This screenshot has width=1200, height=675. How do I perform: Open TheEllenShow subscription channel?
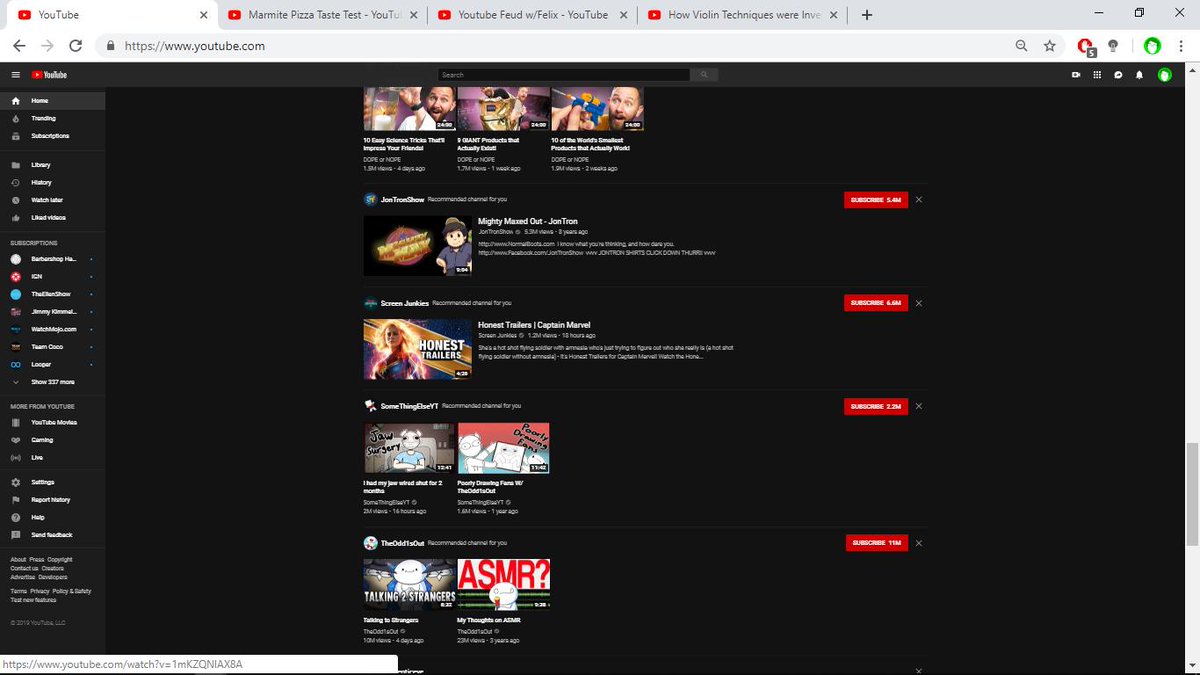point(52,294)
